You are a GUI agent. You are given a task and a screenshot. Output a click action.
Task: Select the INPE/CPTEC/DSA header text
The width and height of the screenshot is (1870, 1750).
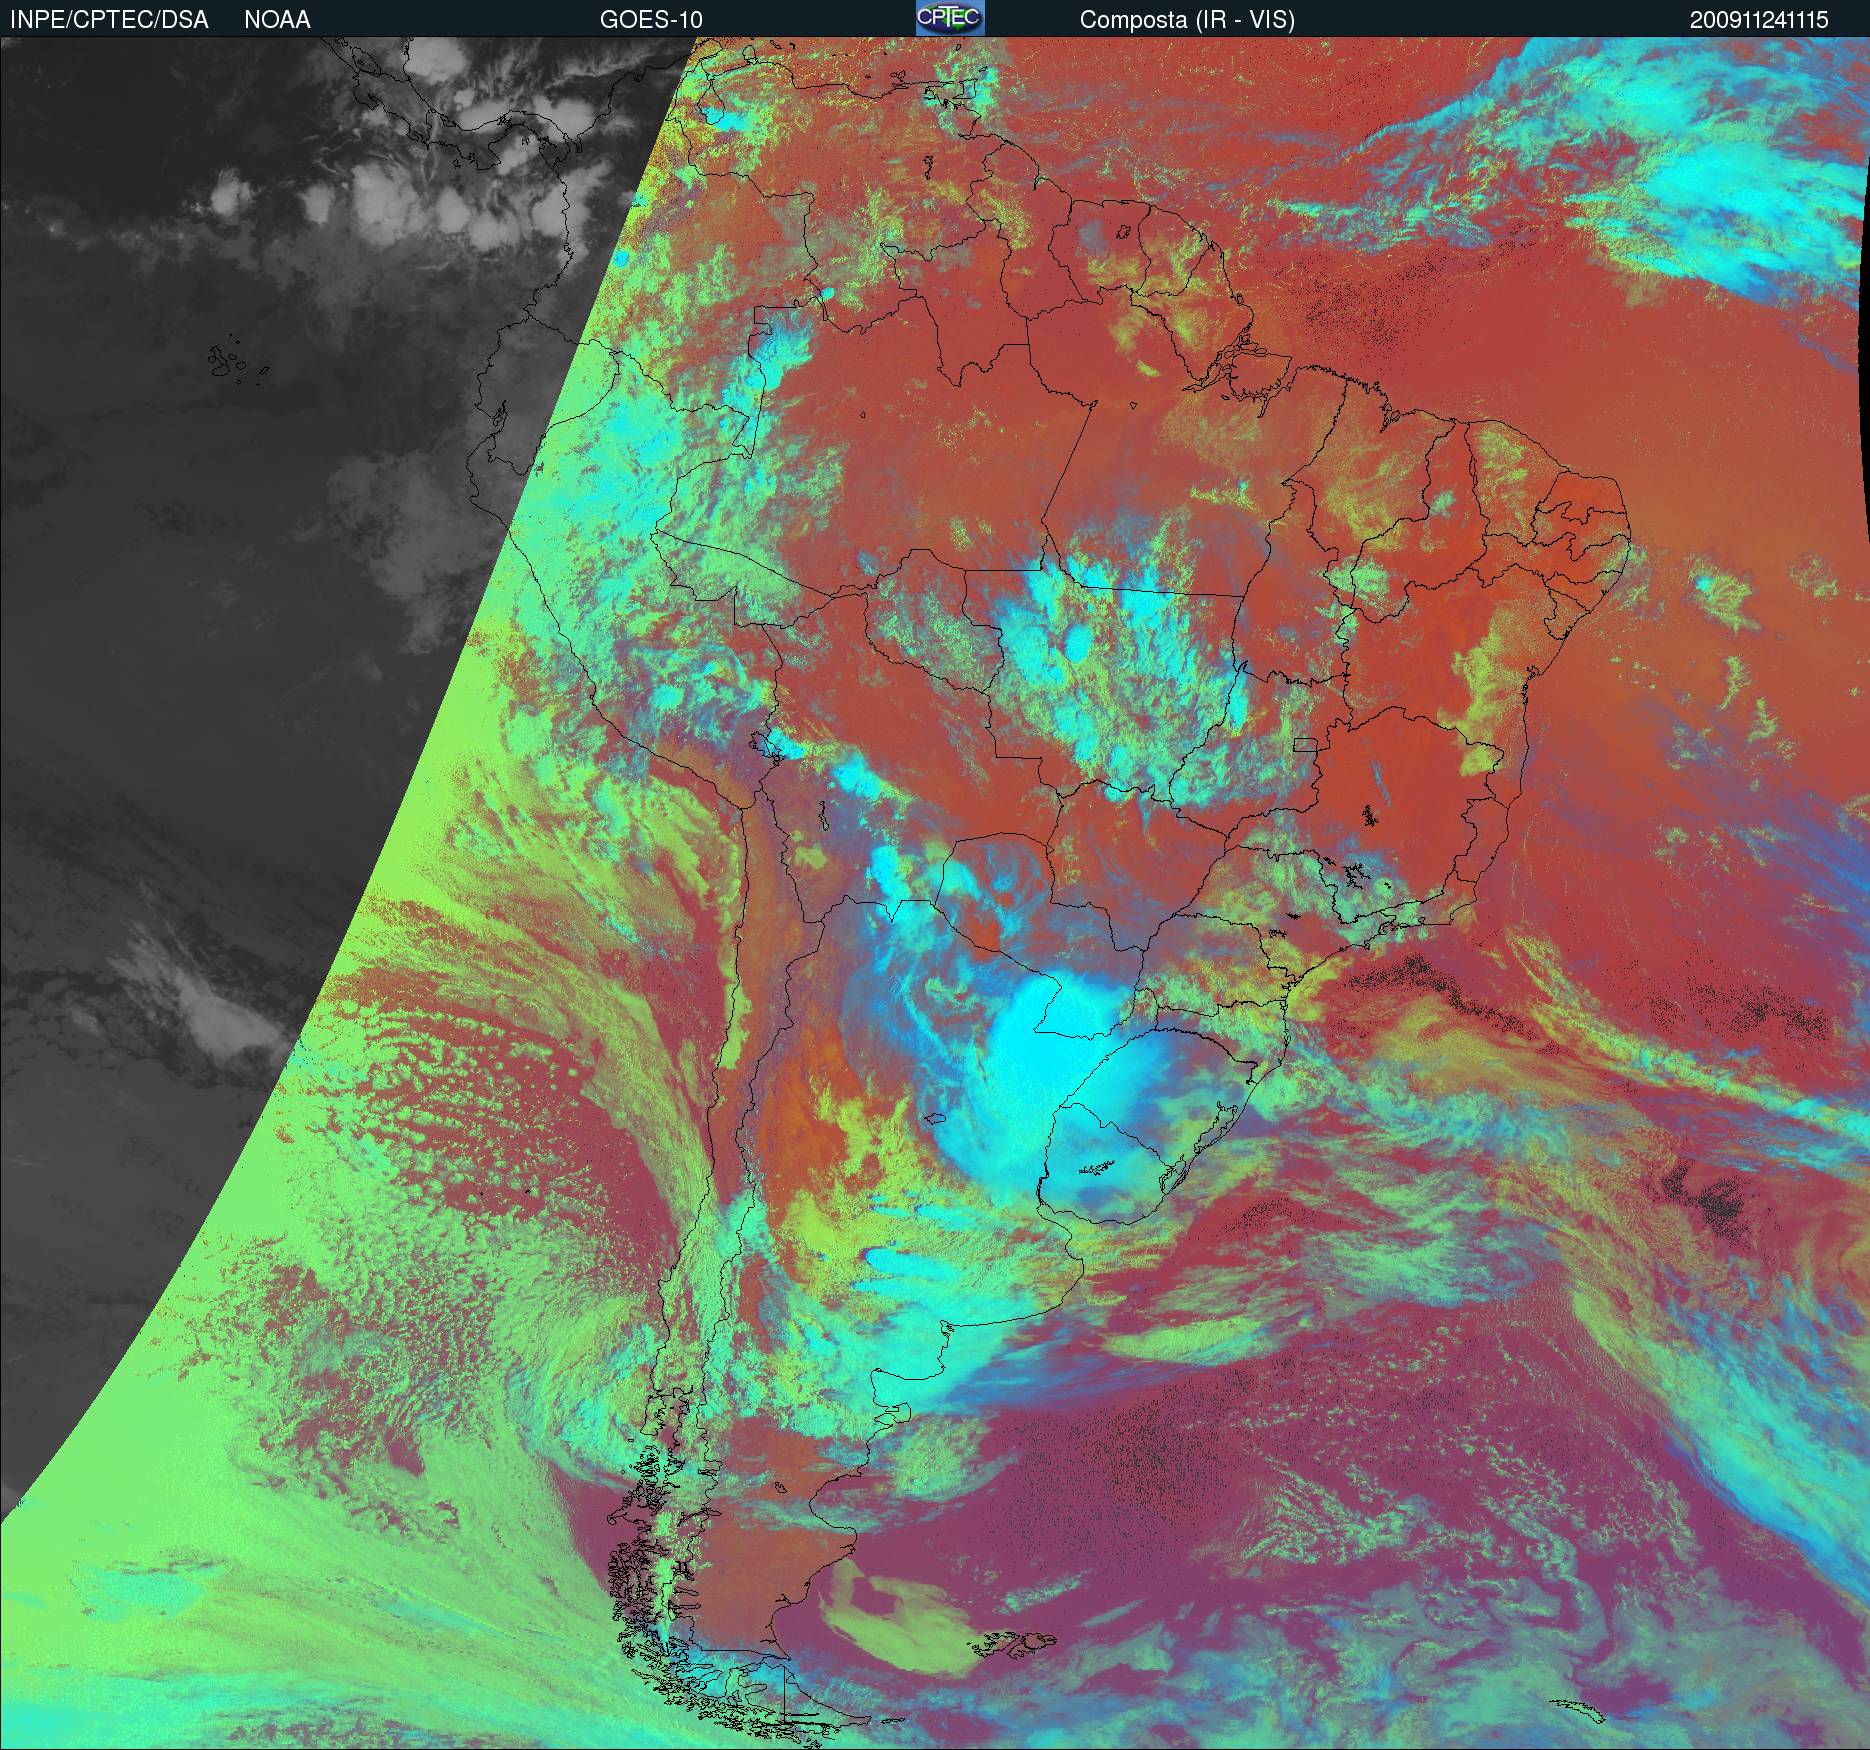109,20
